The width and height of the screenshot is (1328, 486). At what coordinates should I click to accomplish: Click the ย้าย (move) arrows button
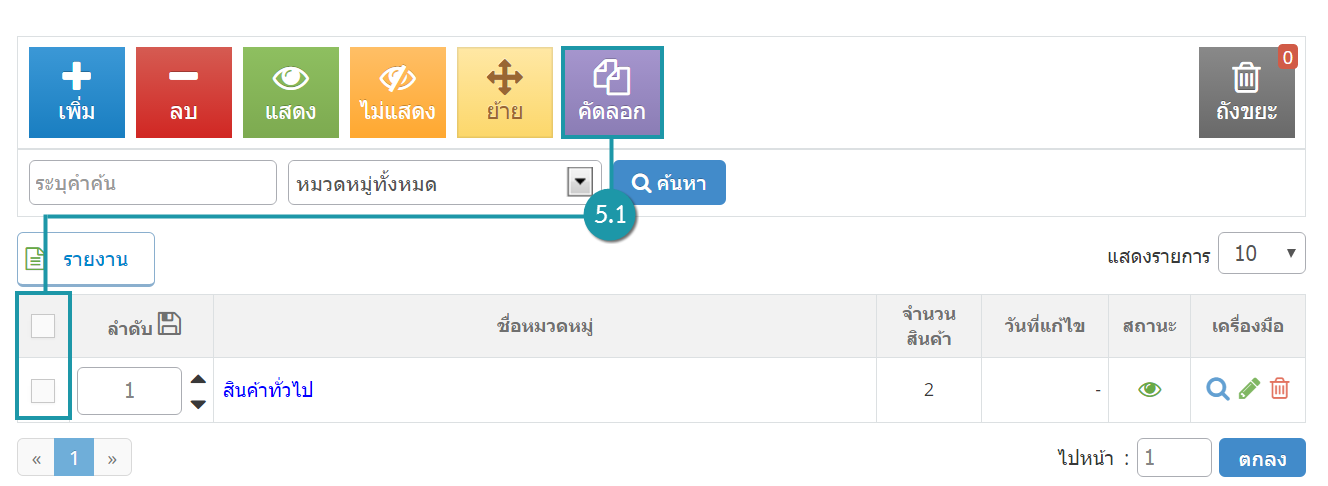point(505,92)
